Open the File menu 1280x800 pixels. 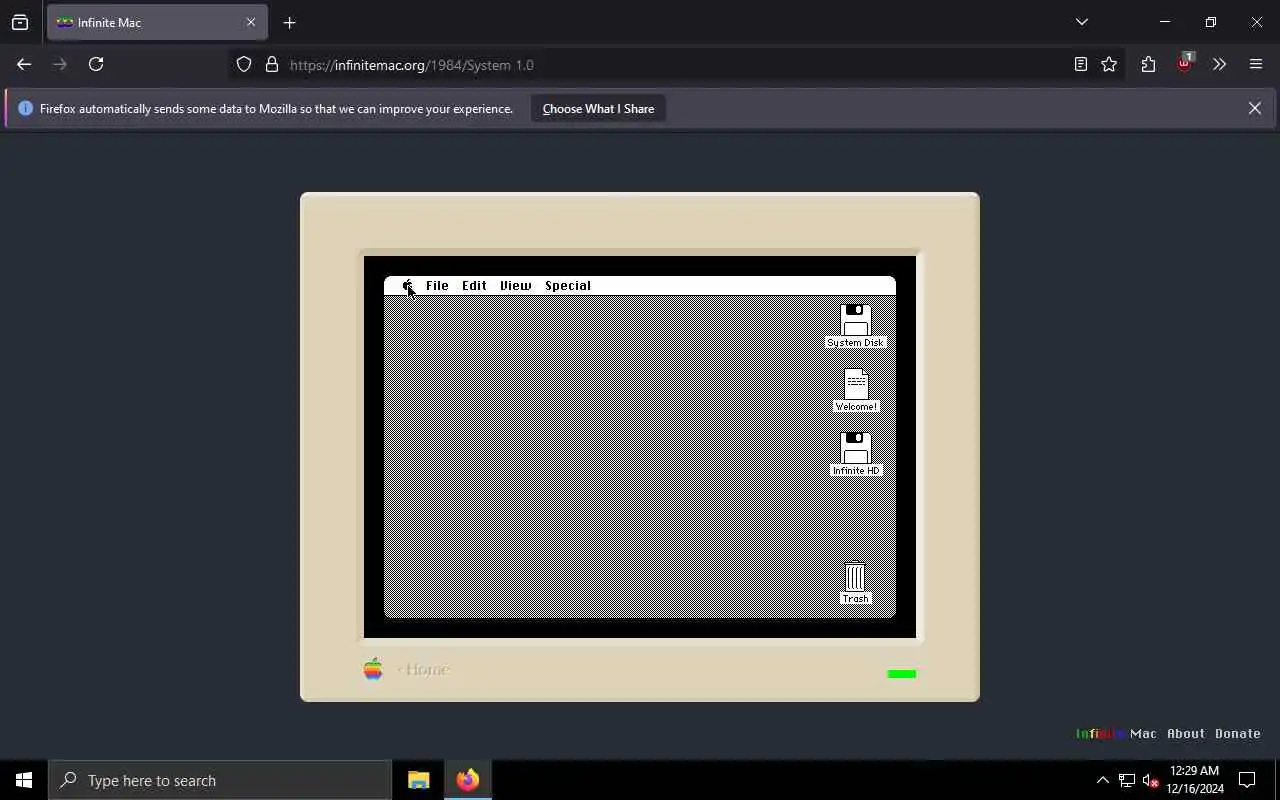tap(437, 286)
